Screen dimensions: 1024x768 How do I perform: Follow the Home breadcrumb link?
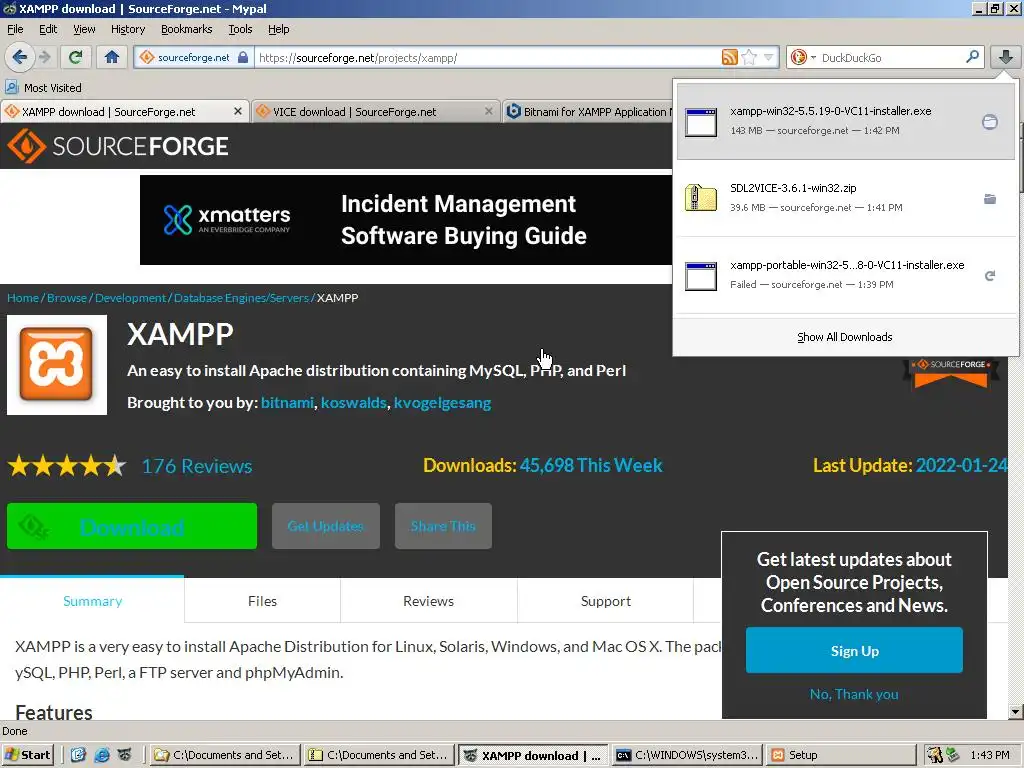tap(23, 298)
